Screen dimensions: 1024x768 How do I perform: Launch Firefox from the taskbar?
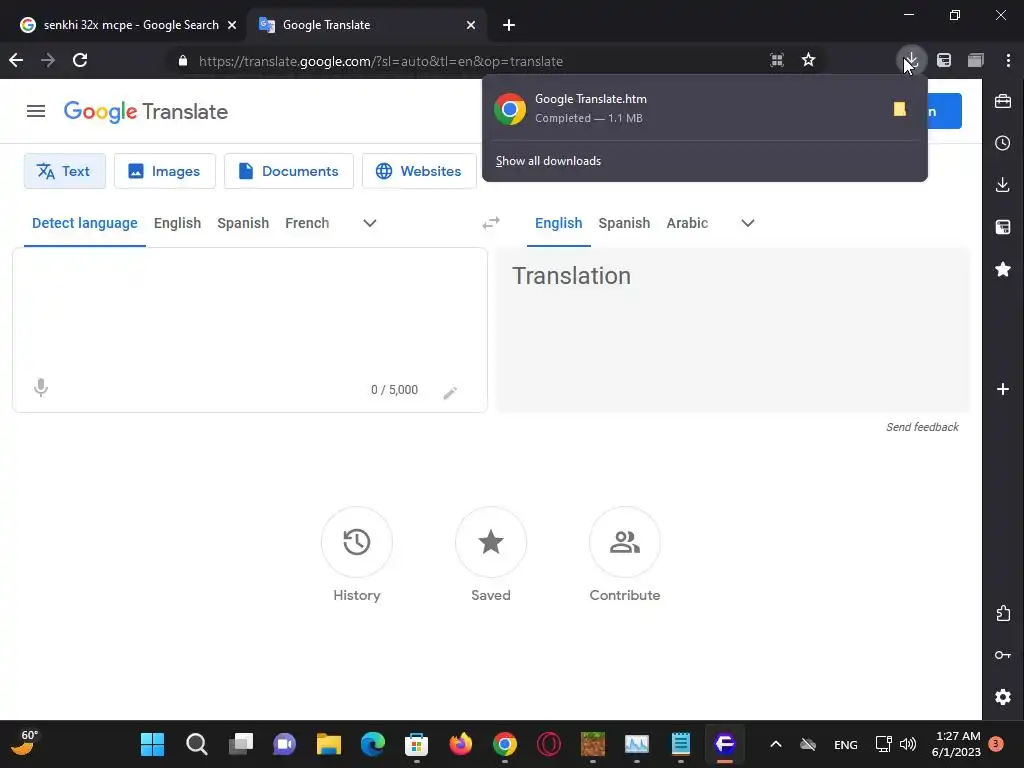point(460,744)
